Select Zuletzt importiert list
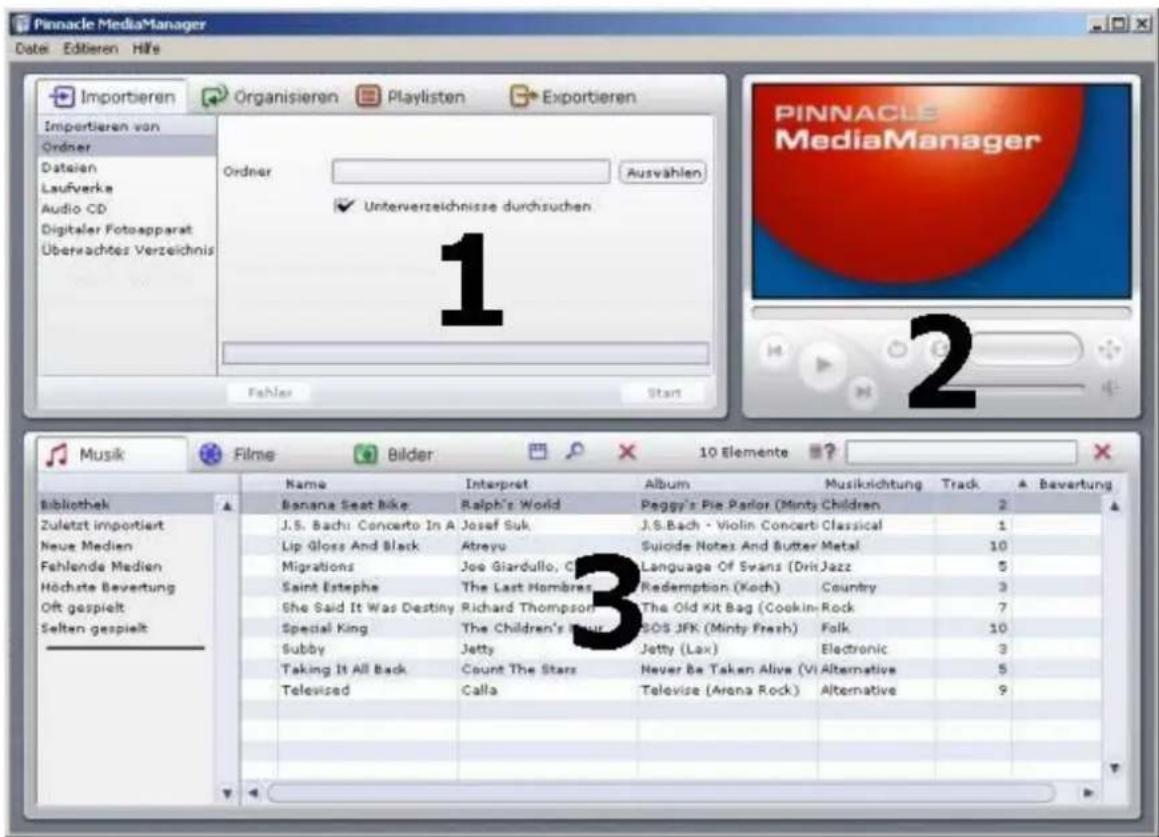Viewport: 1159px width, 837px height. (126, 526)
